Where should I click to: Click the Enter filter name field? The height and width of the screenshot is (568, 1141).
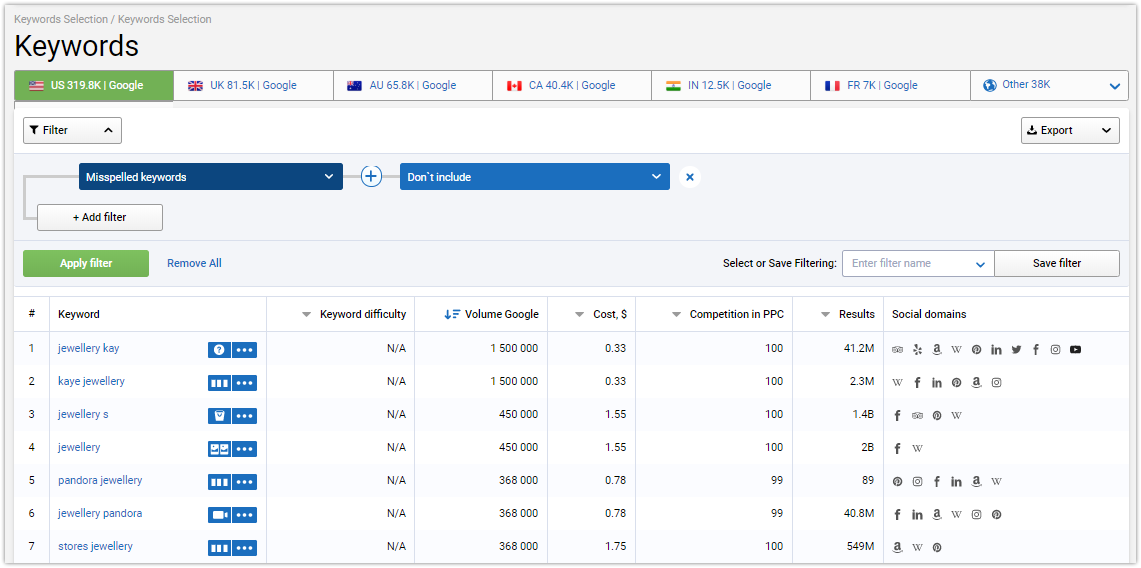(x=918, y=263)
